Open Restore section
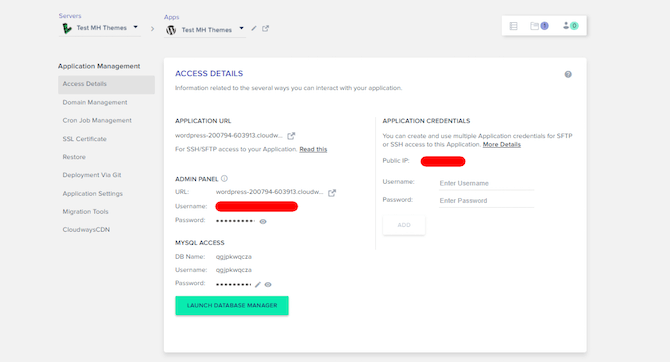The width and height of the screenshot is (670, 362). 74,157
